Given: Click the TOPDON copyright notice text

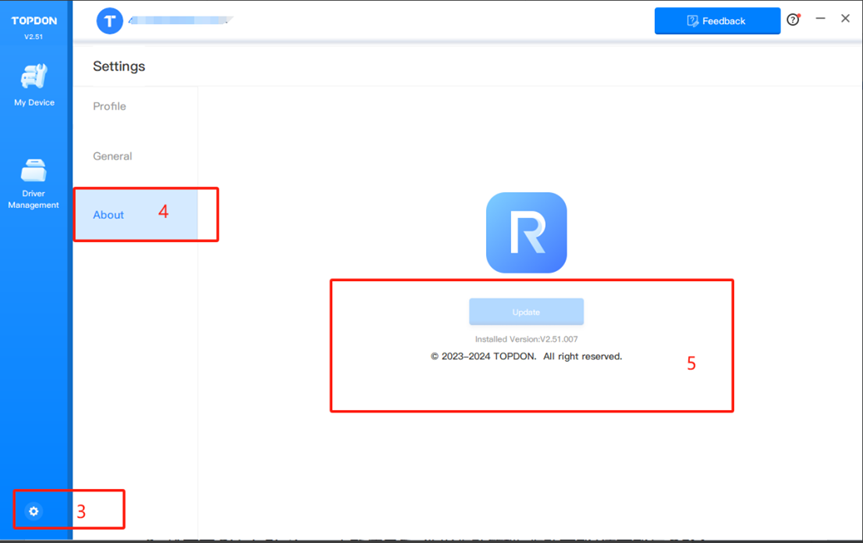Looking at the screenshot, I should click(526, 357).
